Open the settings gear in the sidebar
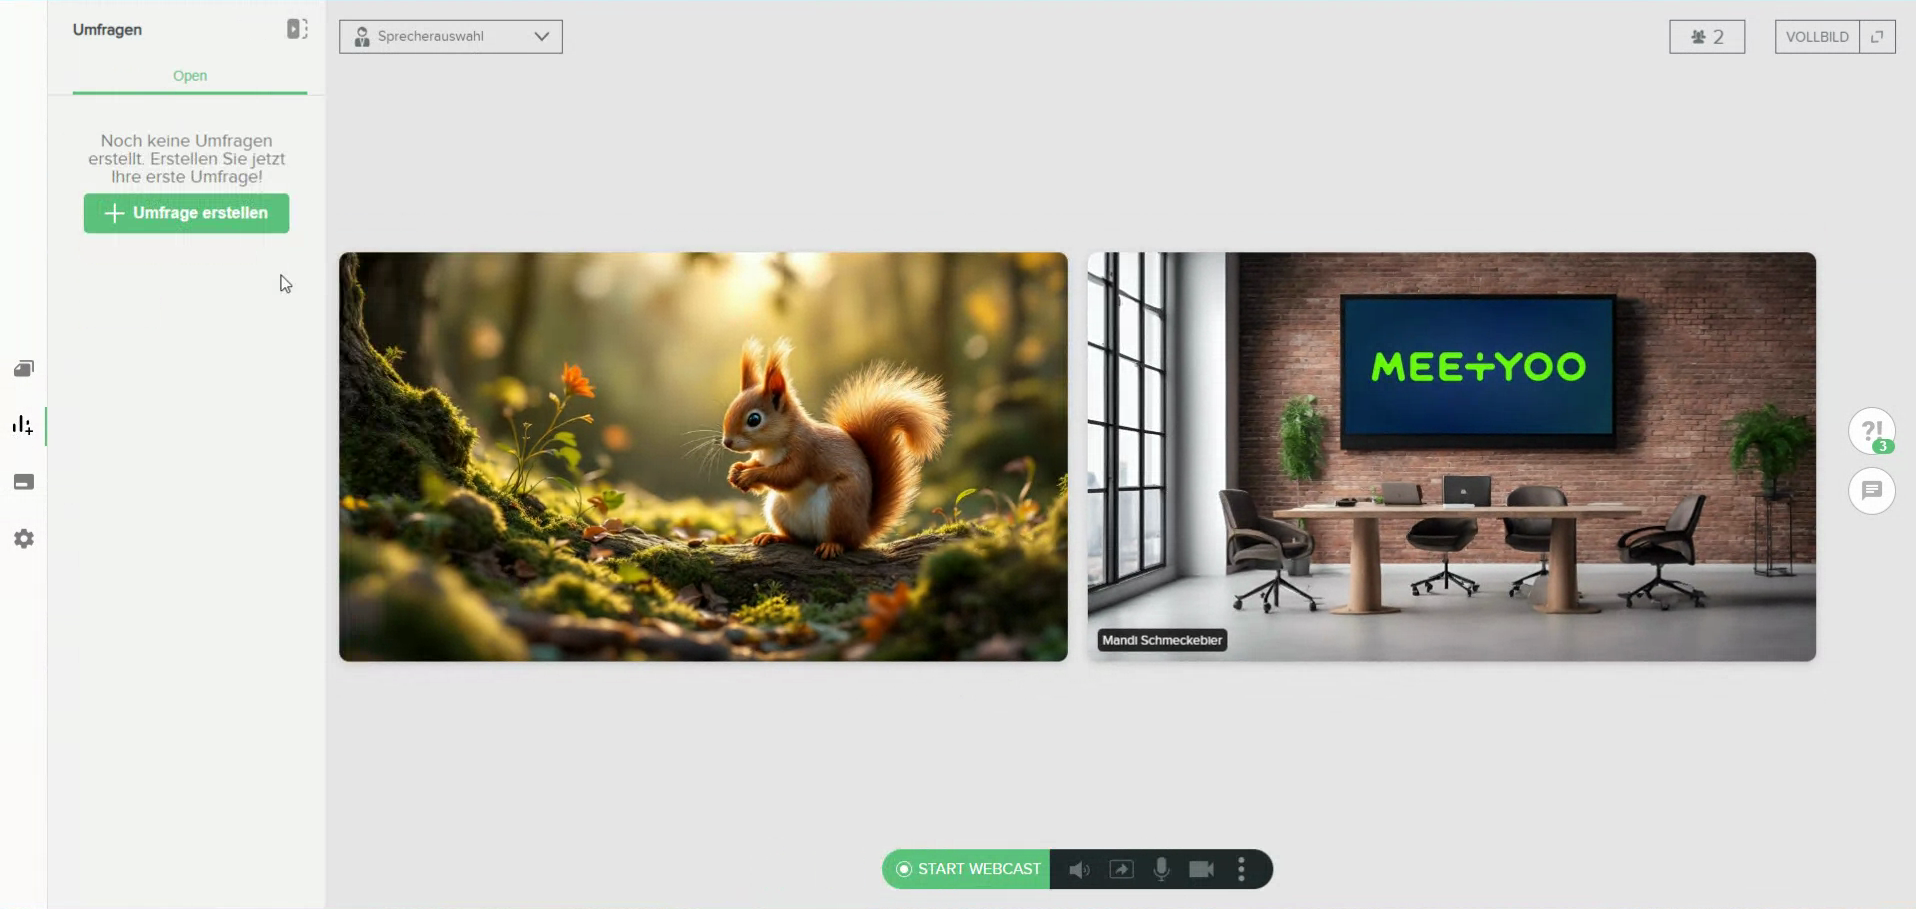 coord(24,539)
